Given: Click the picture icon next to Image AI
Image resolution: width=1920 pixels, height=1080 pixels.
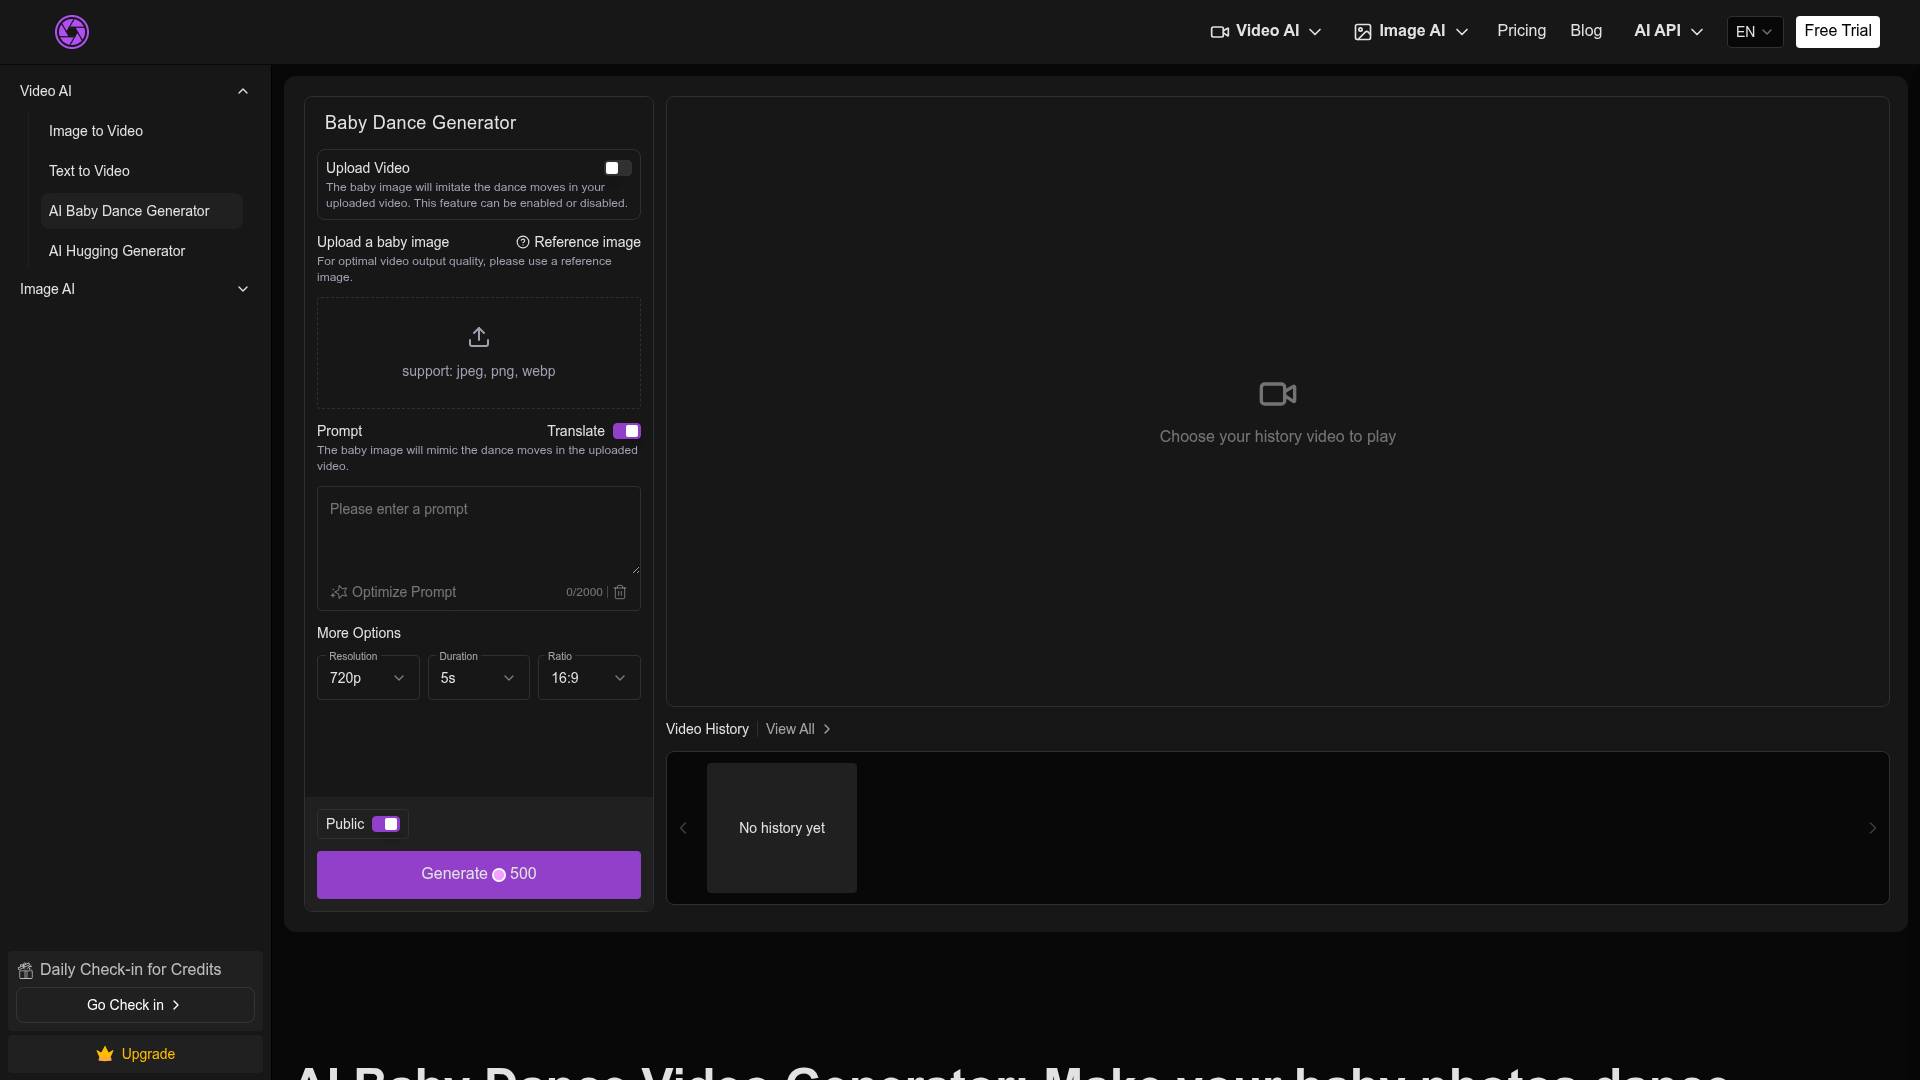Looking at the screenshot, I should (1363, 32).
